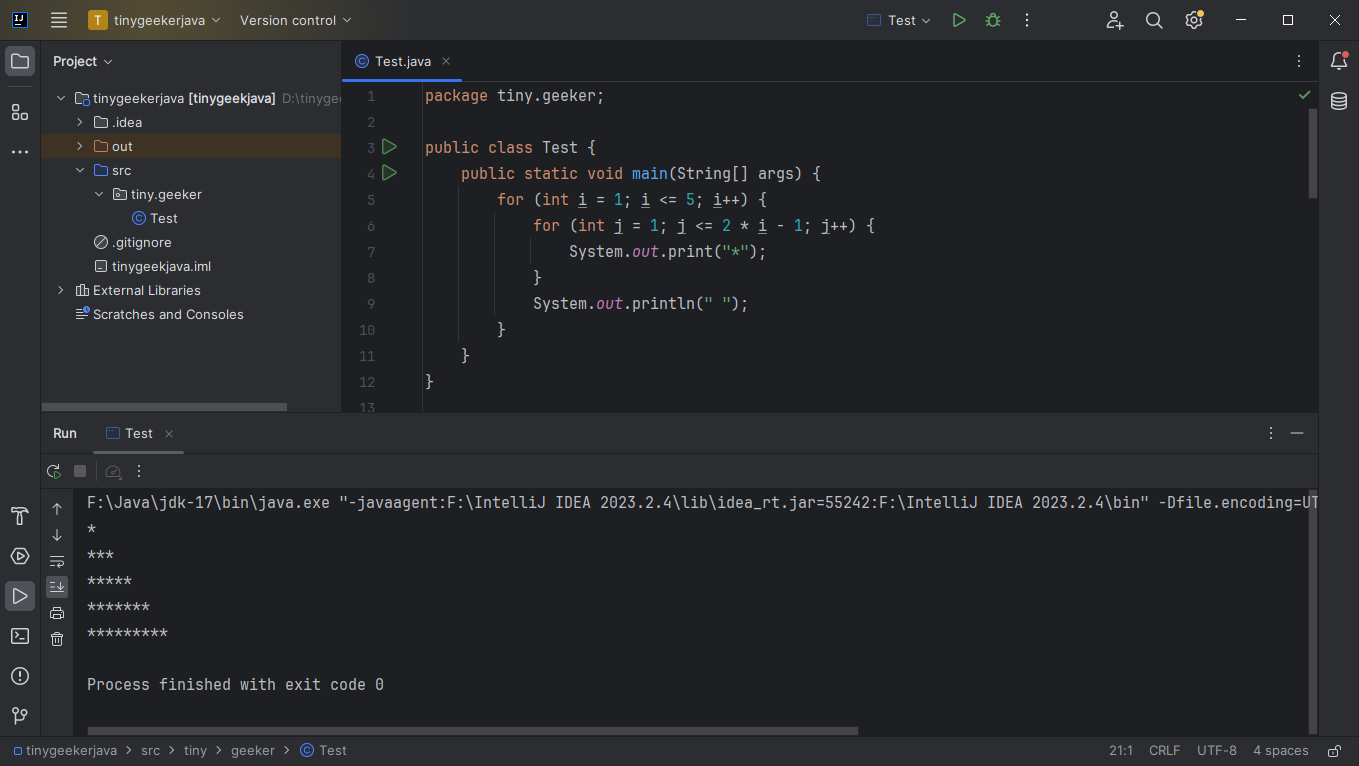Image resolution: width=1359 pixels, height=766 pixels.
Task: Print the console output
Action: pyautogui.click(x=57, y=613)
